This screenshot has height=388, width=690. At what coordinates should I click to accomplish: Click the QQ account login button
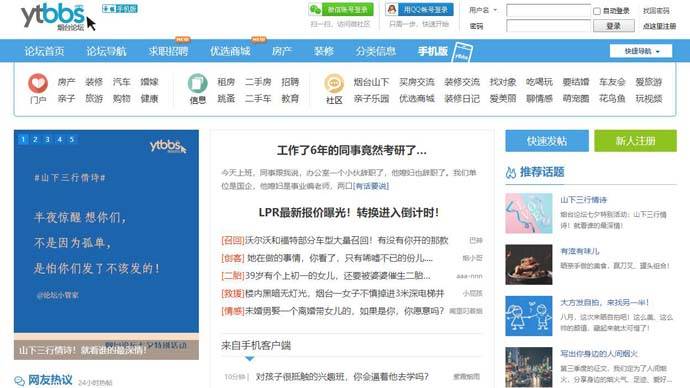point(419,9)
